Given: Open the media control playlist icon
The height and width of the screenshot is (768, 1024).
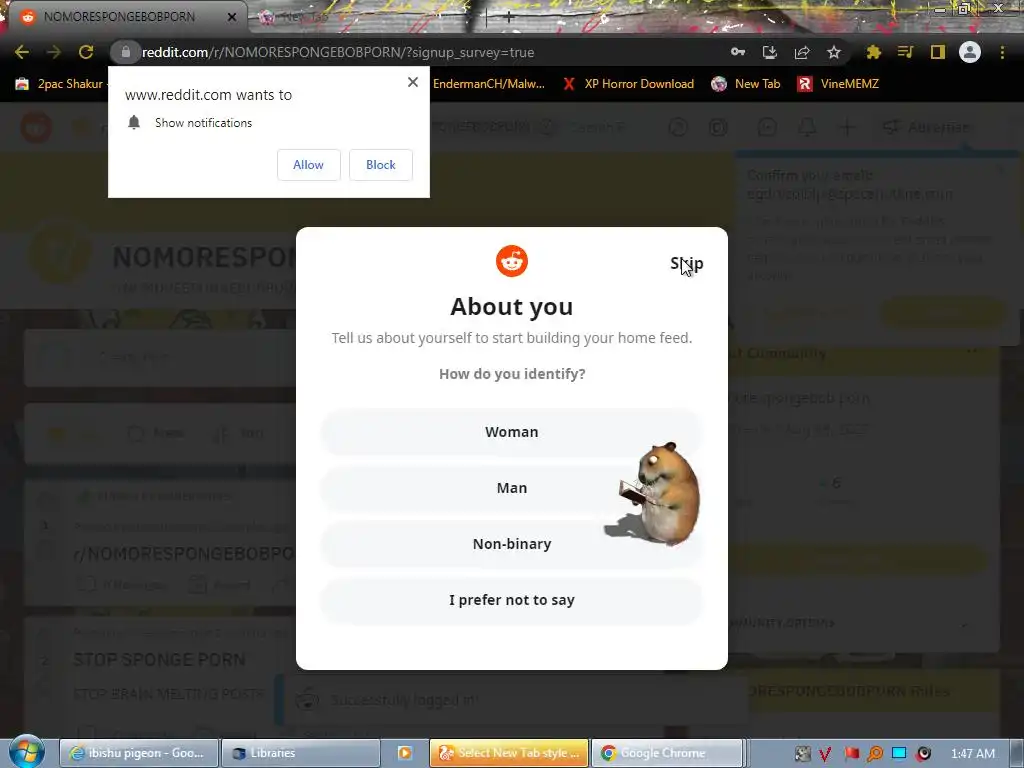Looking at the screenshot, I should tap(905, 52).
